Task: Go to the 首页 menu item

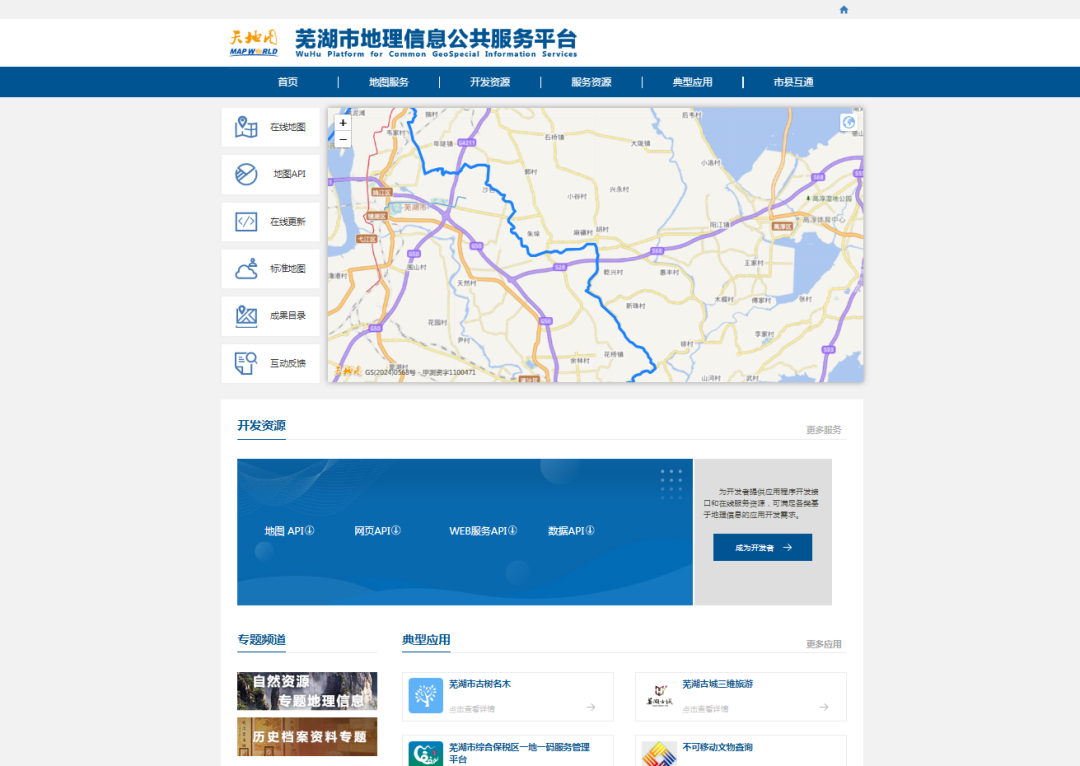Action: coord(288,82)
